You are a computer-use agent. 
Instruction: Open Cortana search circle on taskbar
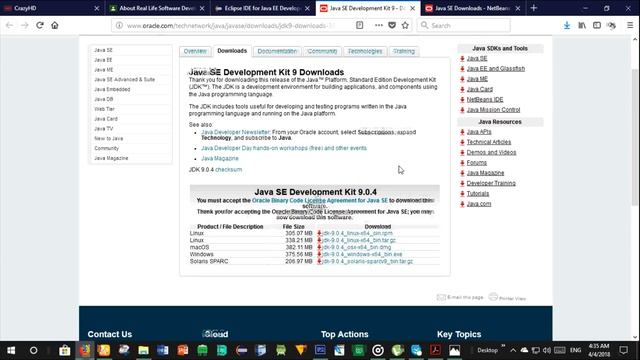pyautogui.click(x=33, y=350)
